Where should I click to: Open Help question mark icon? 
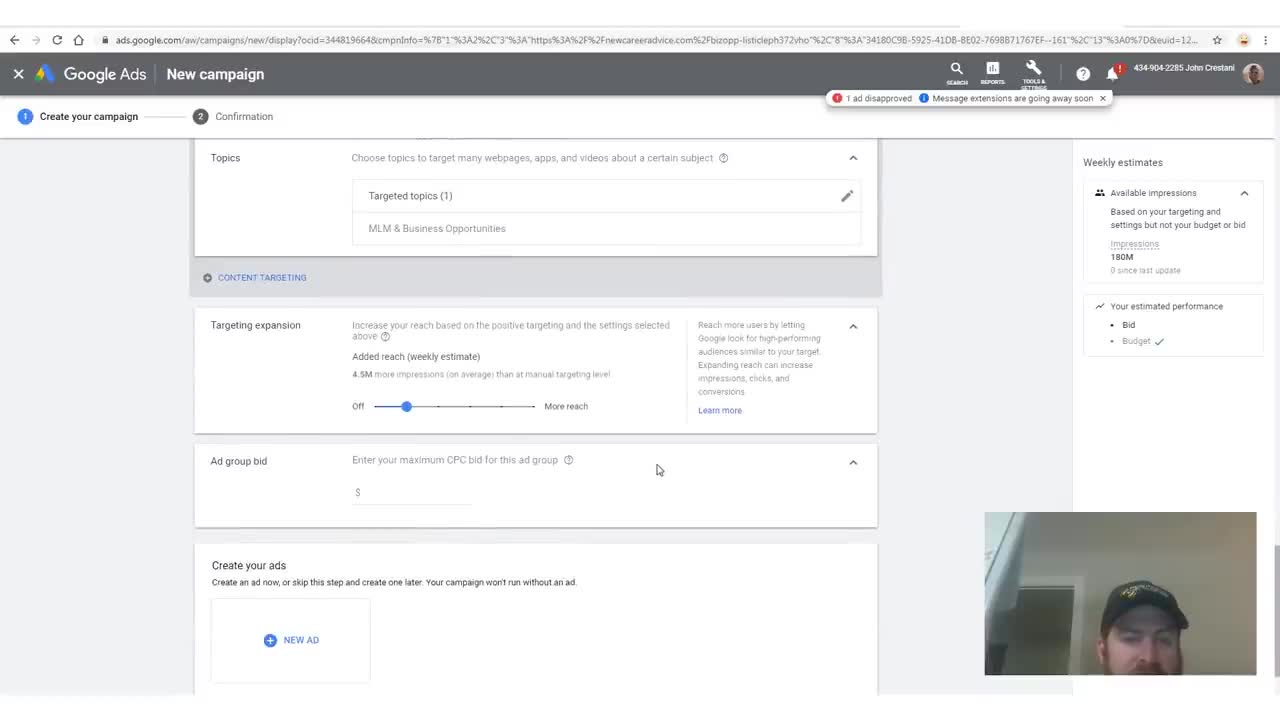point(1083,74)
